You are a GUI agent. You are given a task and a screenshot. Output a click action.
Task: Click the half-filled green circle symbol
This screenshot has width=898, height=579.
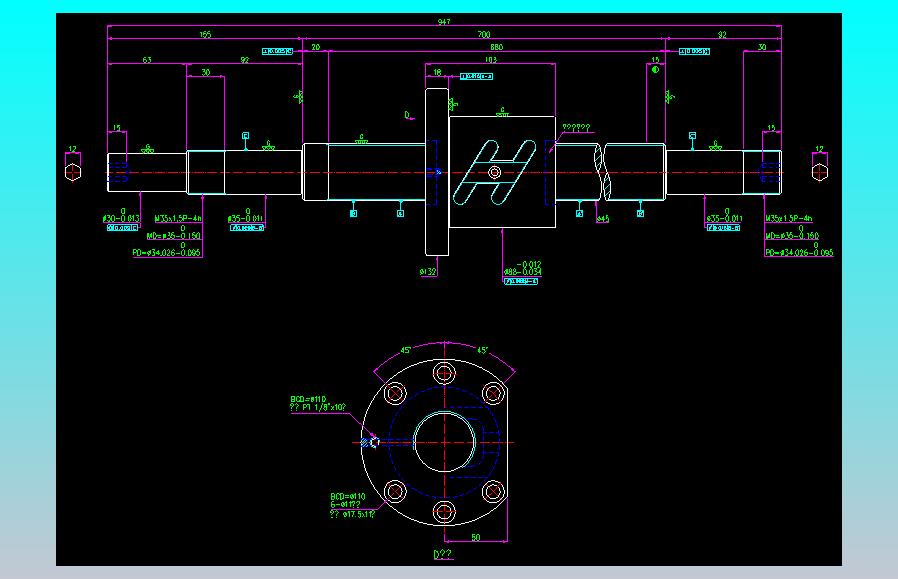click(655, 70)
